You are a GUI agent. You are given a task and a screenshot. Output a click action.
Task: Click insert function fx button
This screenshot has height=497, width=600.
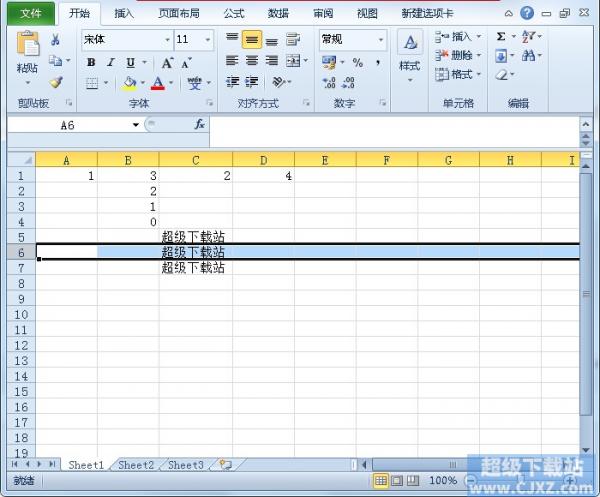click(x=199, y=124)
